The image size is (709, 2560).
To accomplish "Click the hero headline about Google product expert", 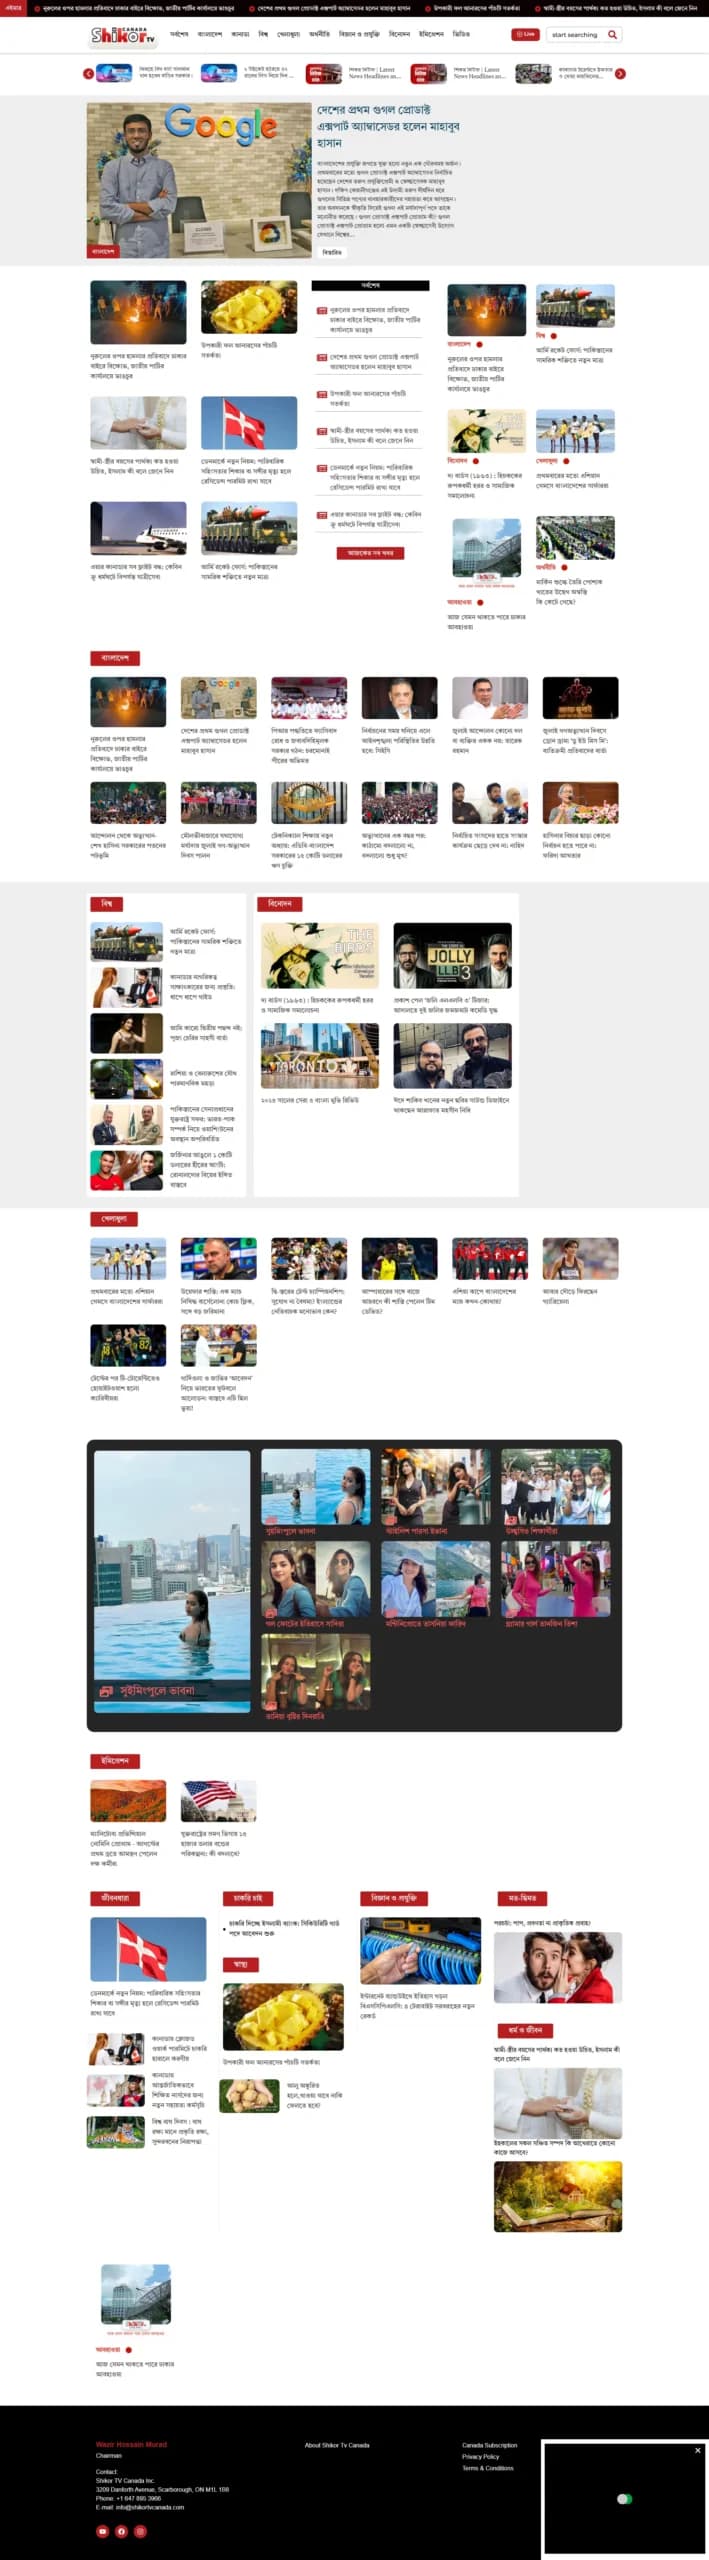I will tap(389, 126).
